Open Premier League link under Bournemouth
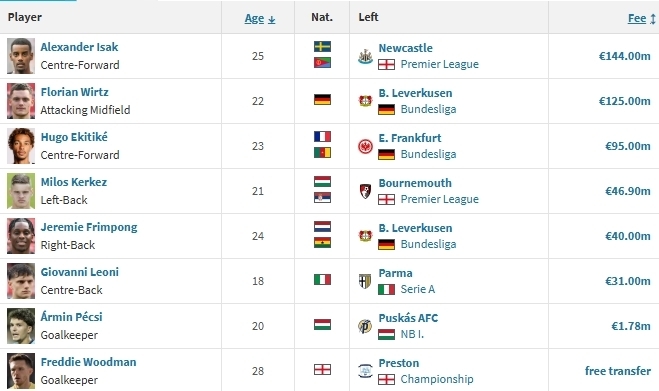Image resolution: width=659 pixels, height=391 pixels. point(439,199)
